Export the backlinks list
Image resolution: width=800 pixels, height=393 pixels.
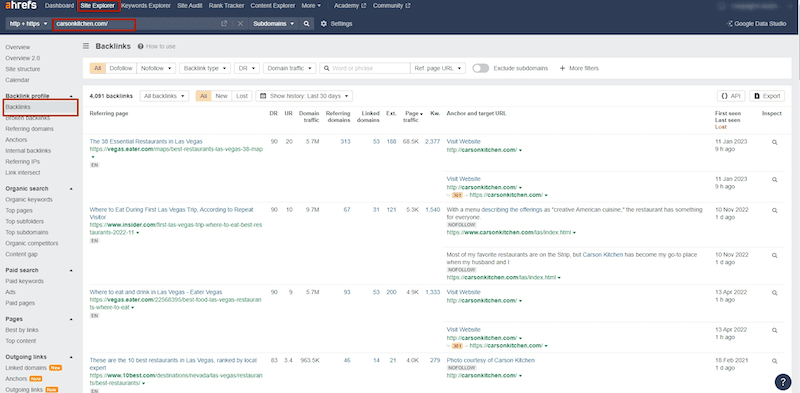tap(767, 96)
